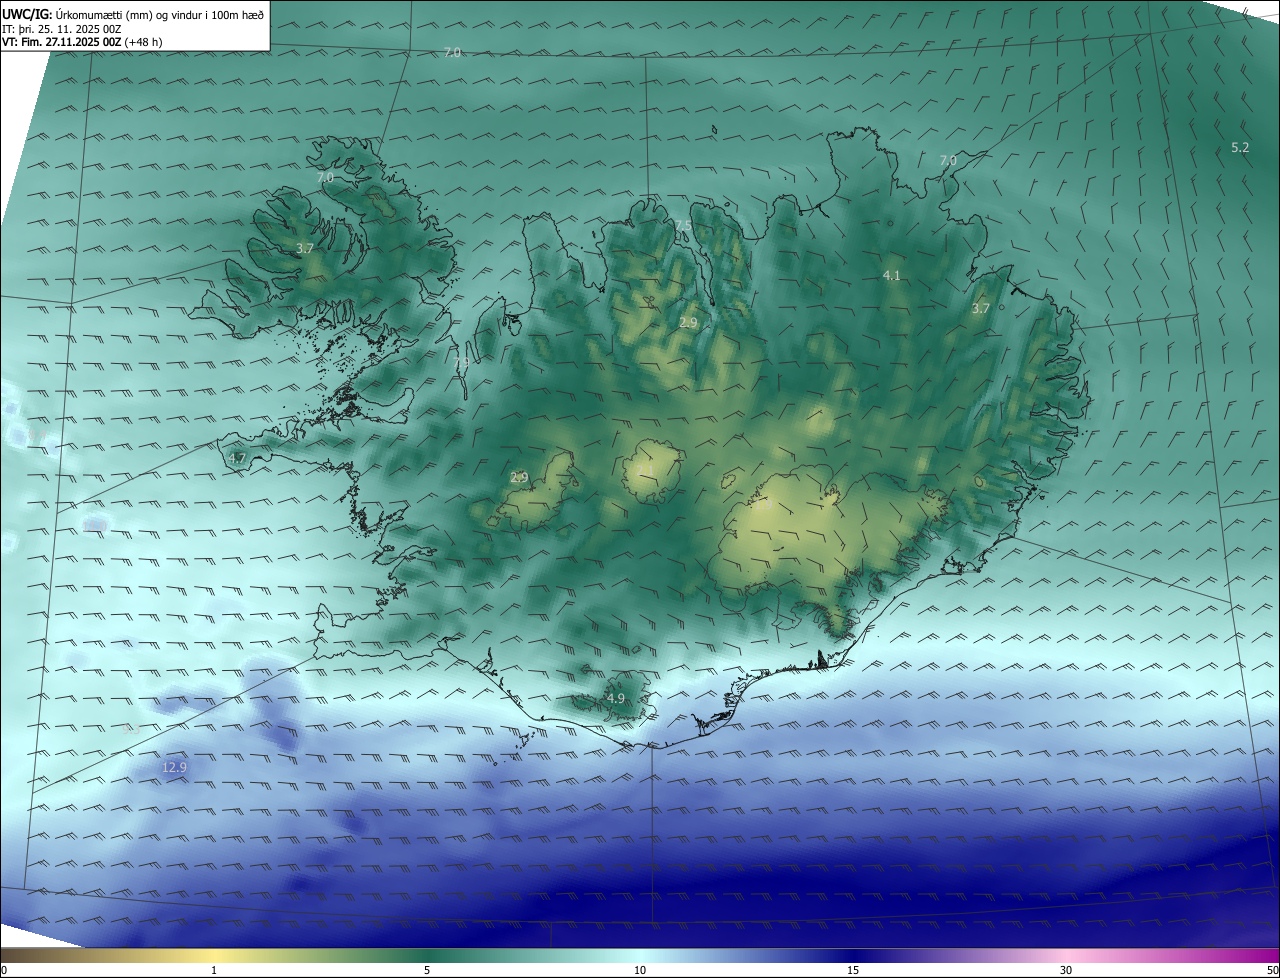The width and height of the screenshot is (1280, 978).
Task: Click the init time "IT: þri. 25. 11. 2025 00Z"
Action: (62, 29)
